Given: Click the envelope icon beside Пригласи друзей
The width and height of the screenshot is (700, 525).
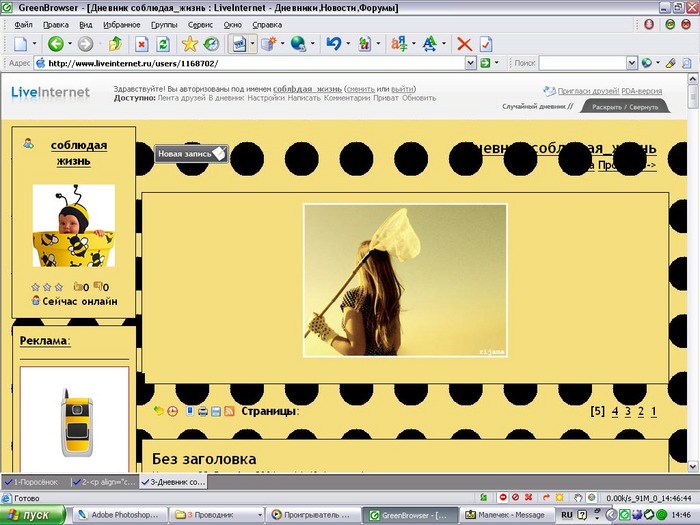Looking at the screenshot, I should tap(550, 91).
